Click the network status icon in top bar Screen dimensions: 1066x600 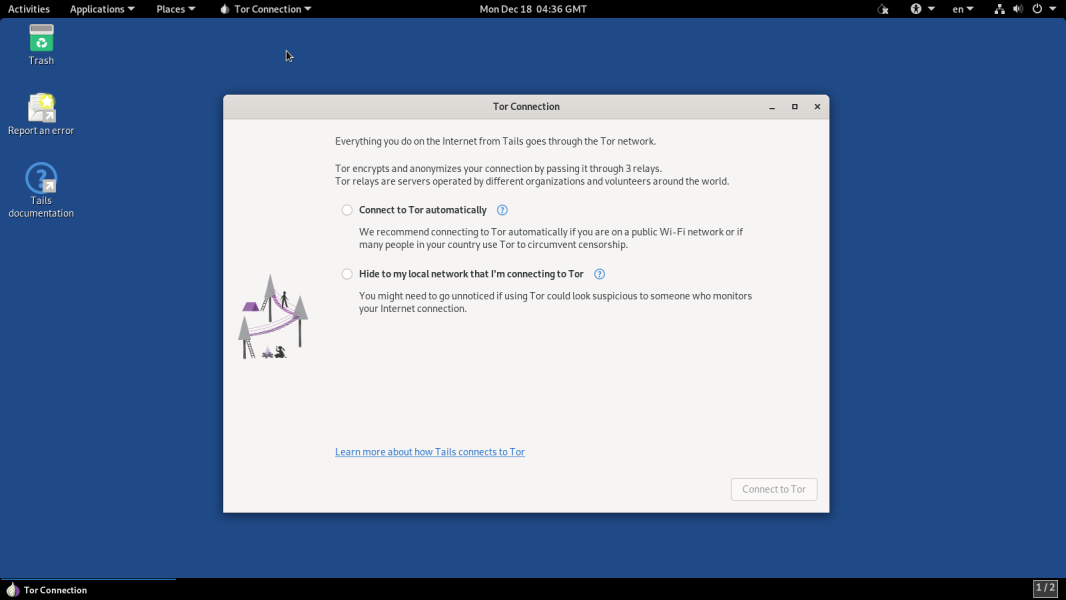point(999,9)
